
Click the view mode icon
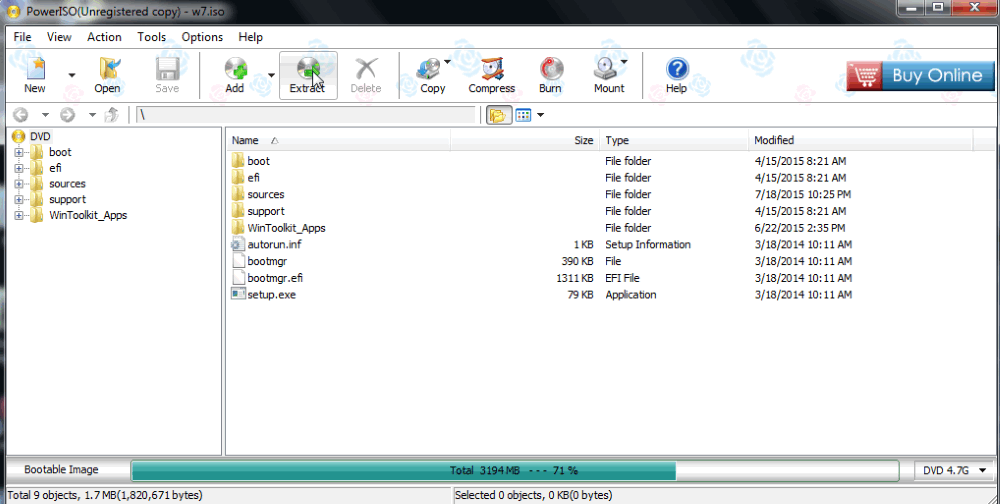pyautogui.click(x=524, y=115)
